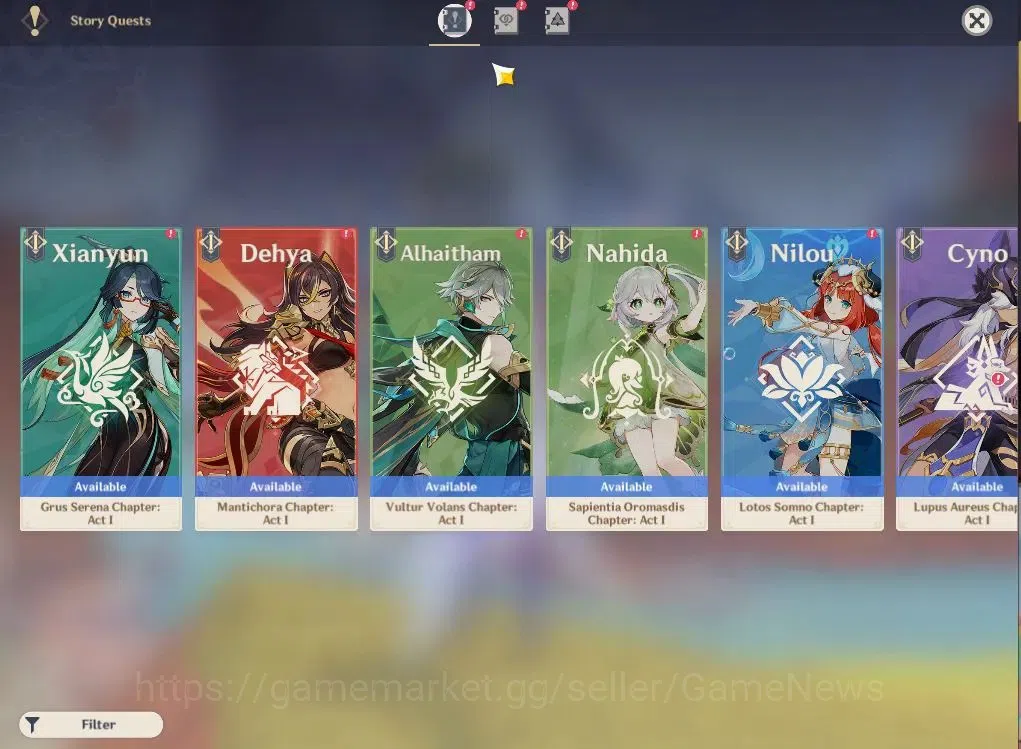Click red alert dot on Nahida card
The image size is (1021, 749).
(696, 233)
